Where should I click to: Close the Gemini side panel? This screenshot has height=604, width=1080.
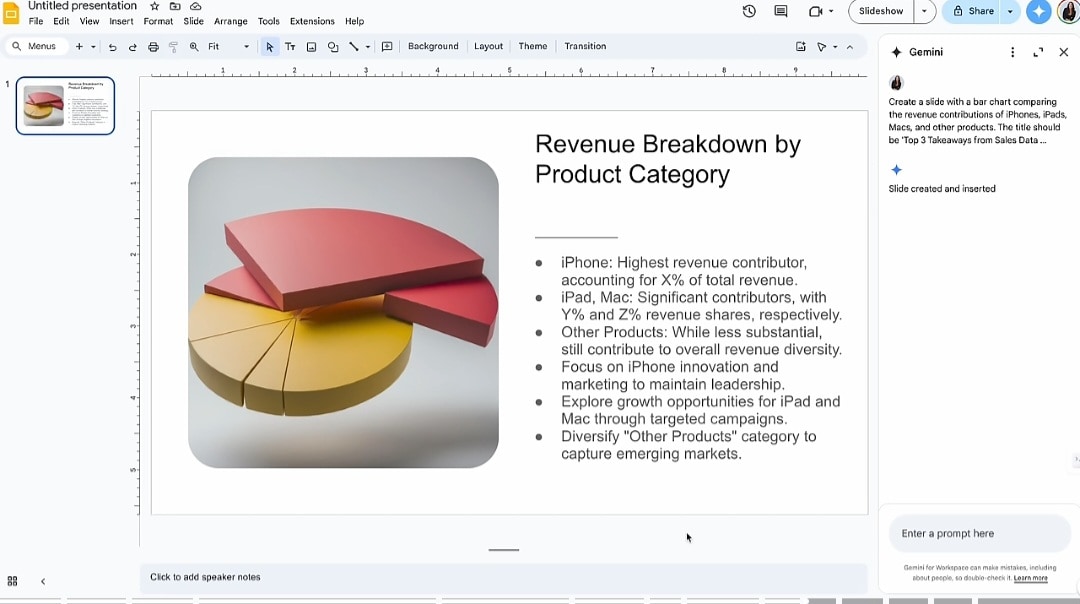click(1063, 52)
